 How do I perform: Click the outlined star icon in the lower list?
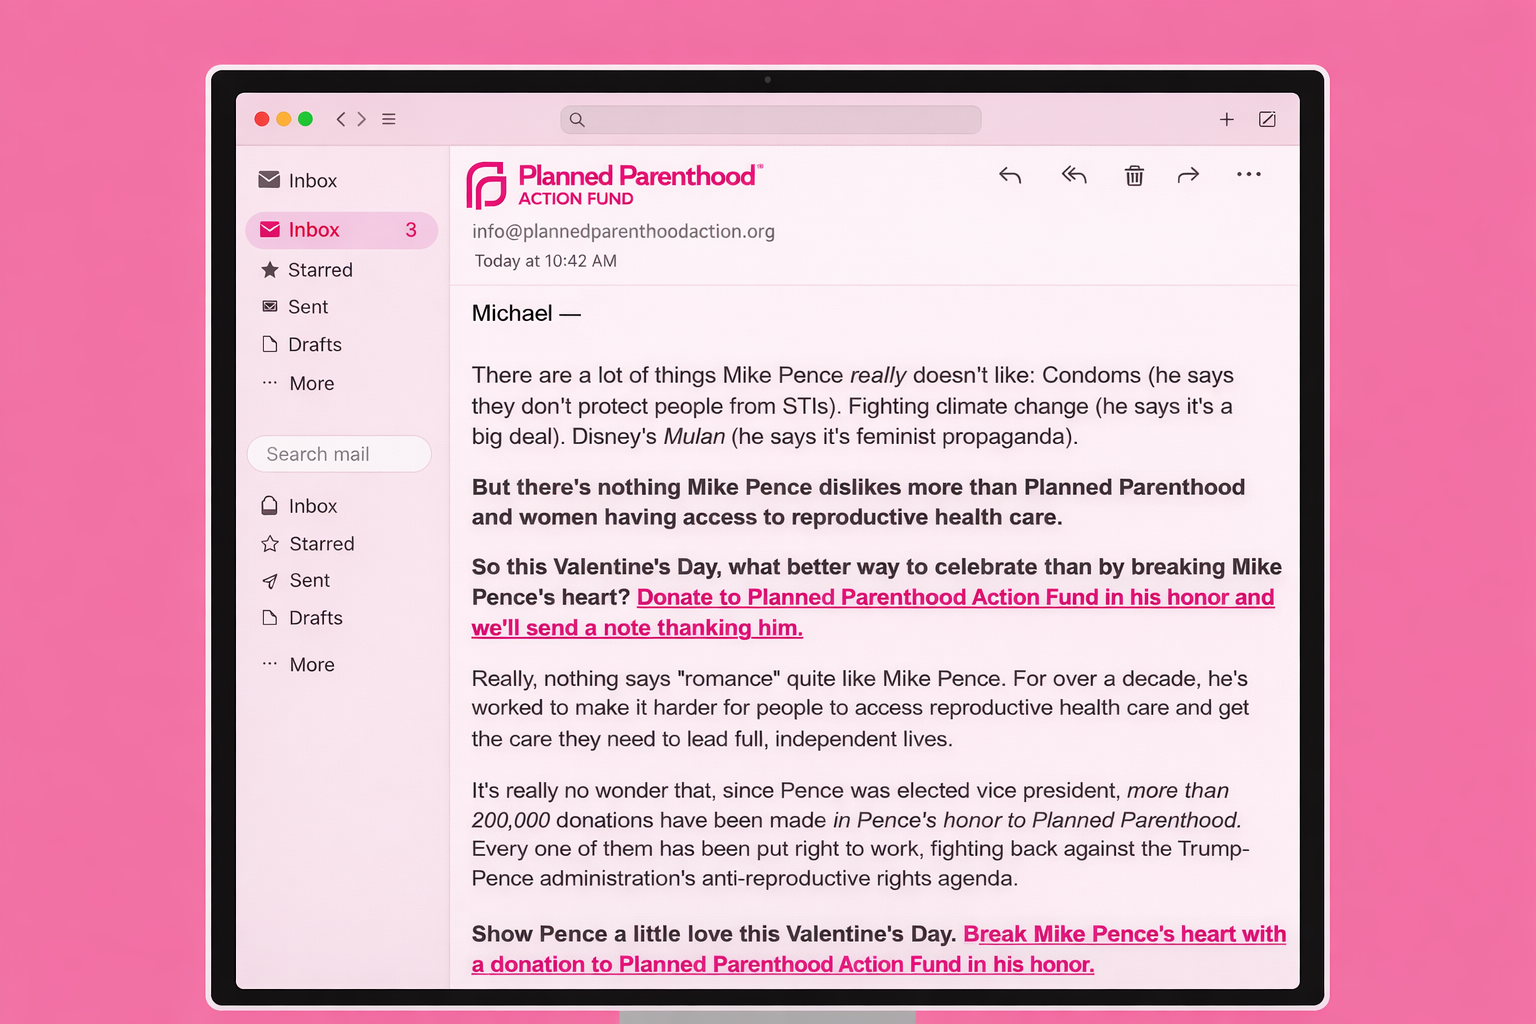[x=270, y=544]
